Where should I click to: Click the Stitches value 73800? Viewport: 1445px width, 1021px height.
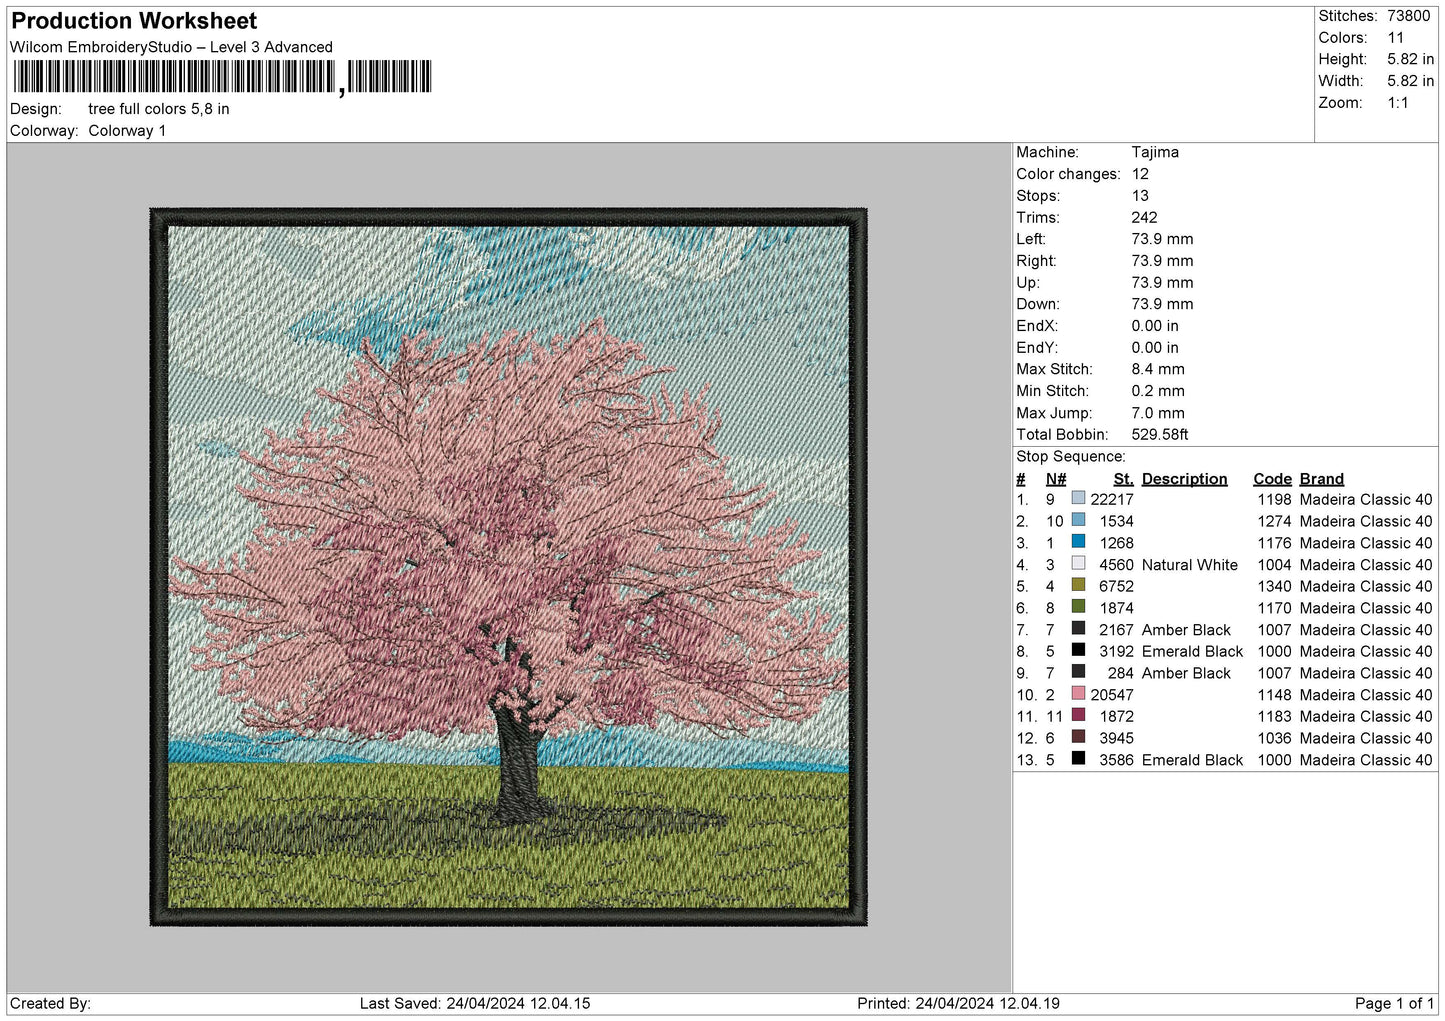[x=1409, y=16]
